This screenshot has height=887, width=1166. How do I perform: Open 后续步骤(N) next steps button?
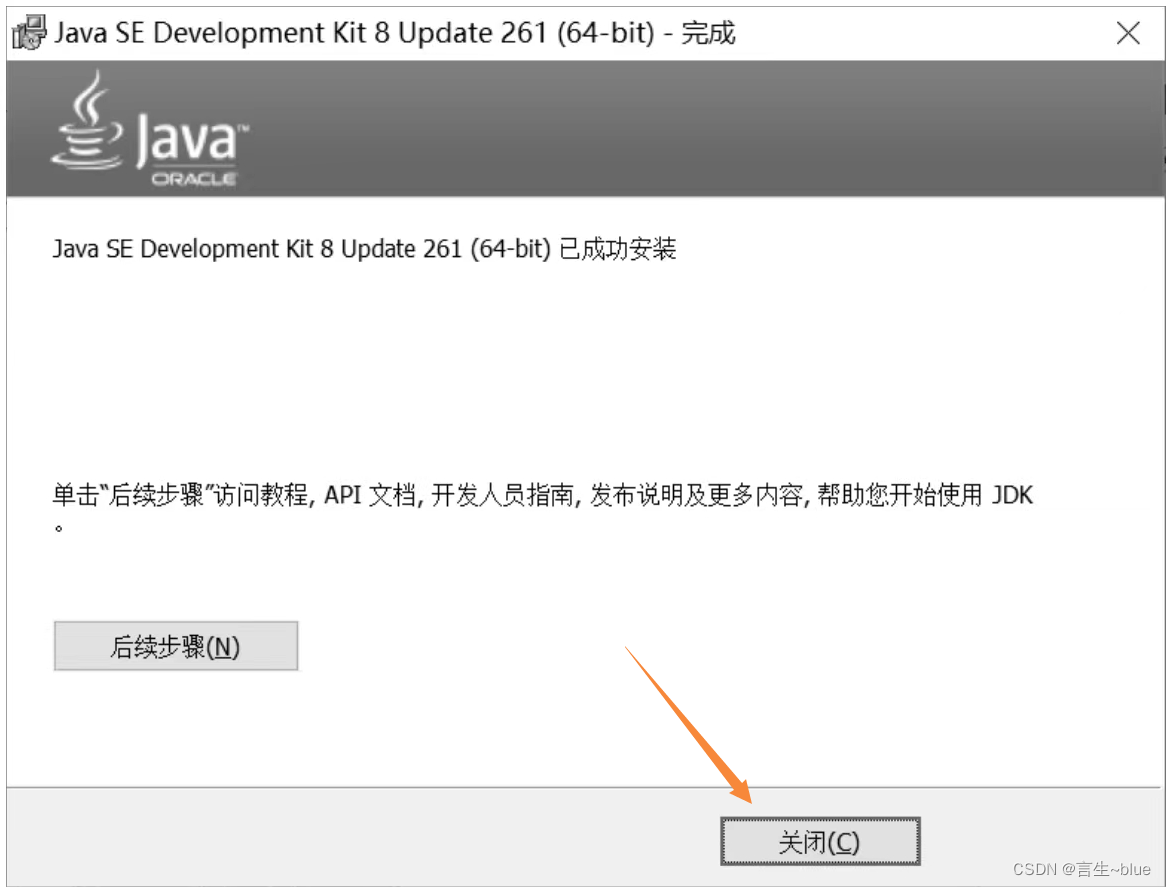(x=175, y=646)
